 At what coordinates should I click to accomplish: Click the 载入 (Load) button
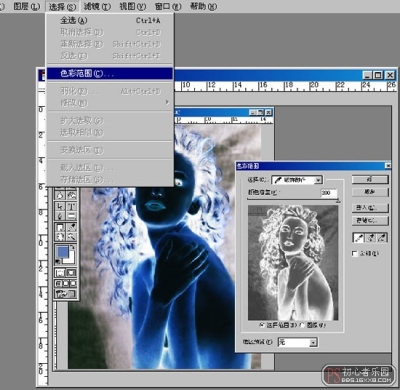click(370, 208)
